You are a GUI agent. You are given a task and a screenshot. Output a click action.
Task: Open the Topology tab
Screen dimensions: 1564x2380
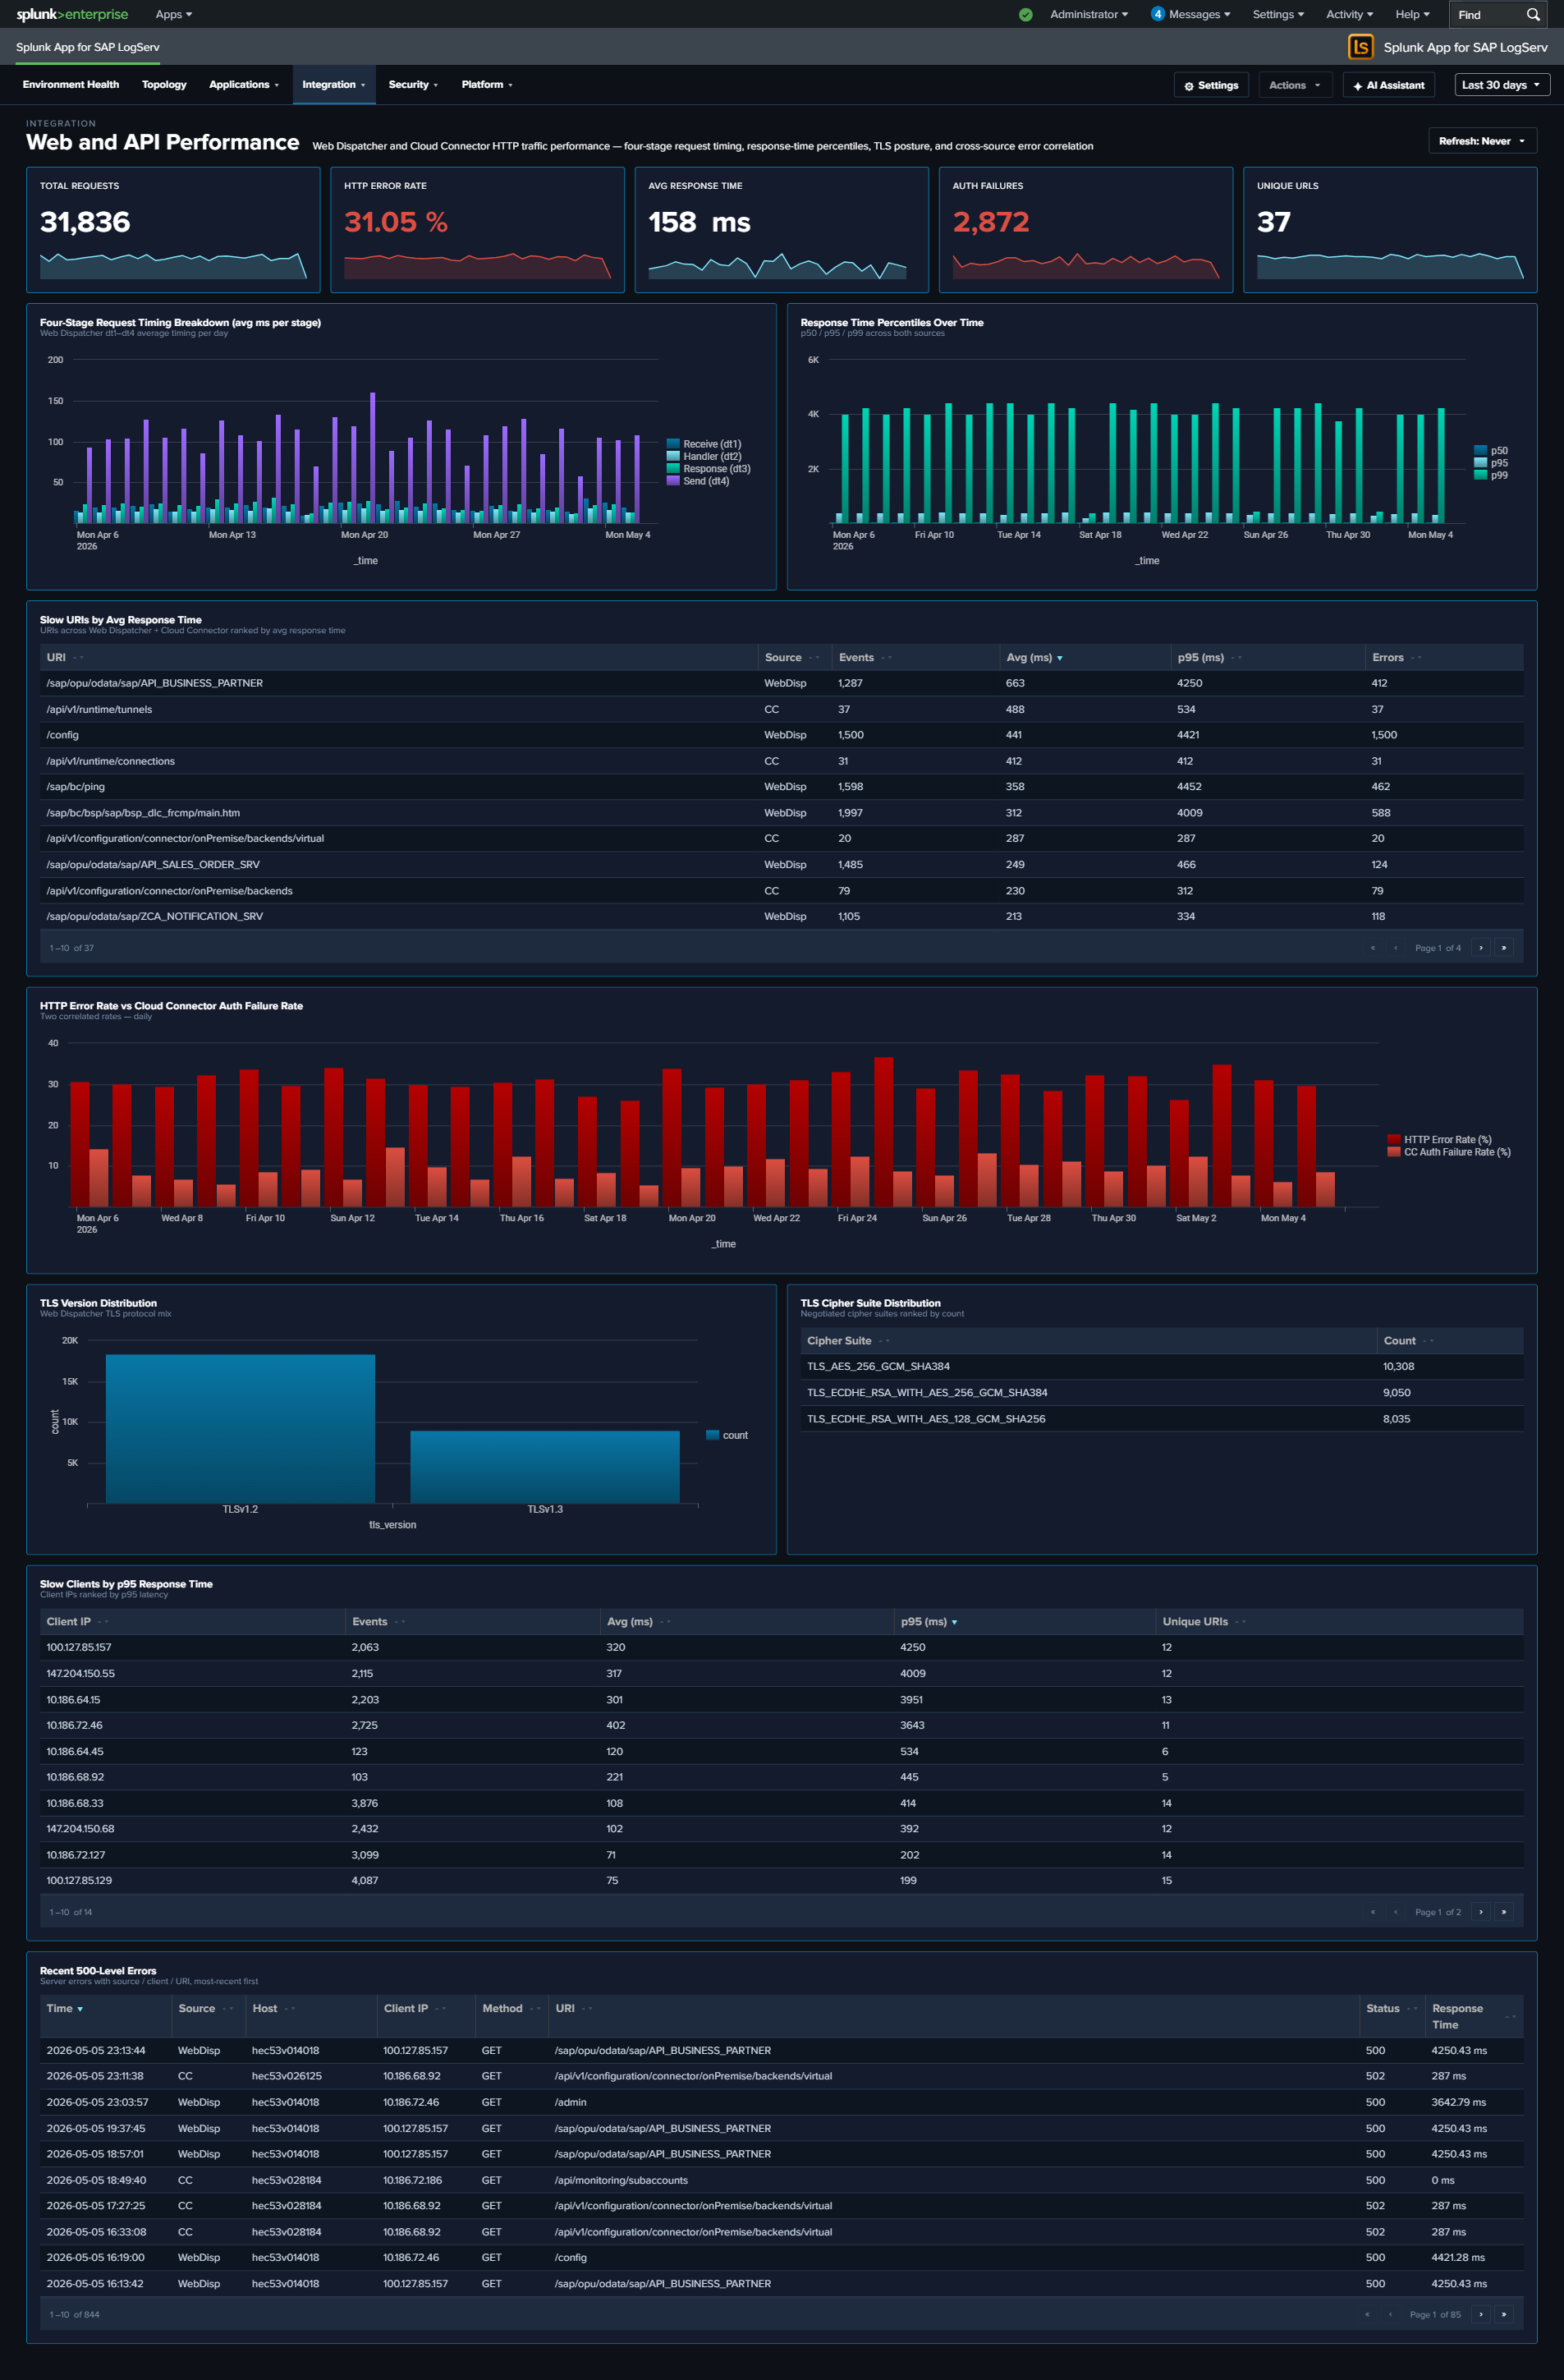click(x=164, y=84)
